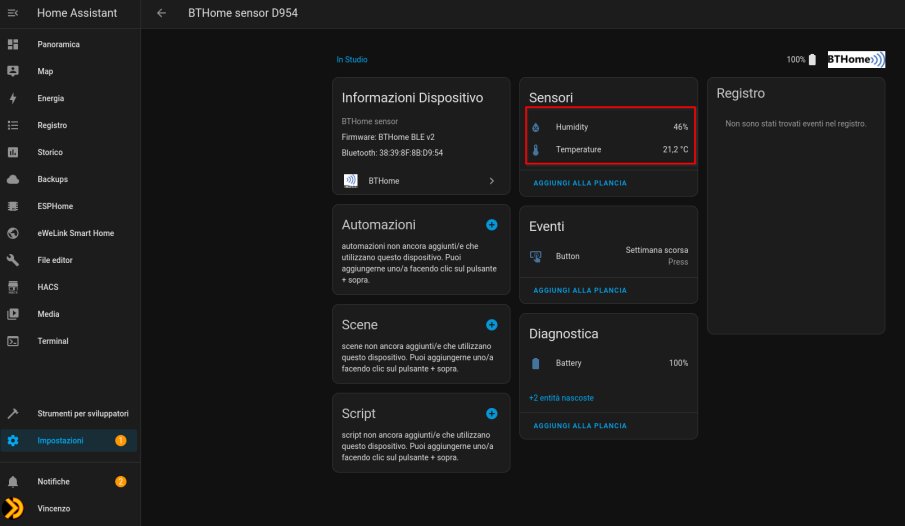Viewport: 905px width, 526px height.
Task: Click the Humidity water drop icon
Action: (x=536, y=127)
